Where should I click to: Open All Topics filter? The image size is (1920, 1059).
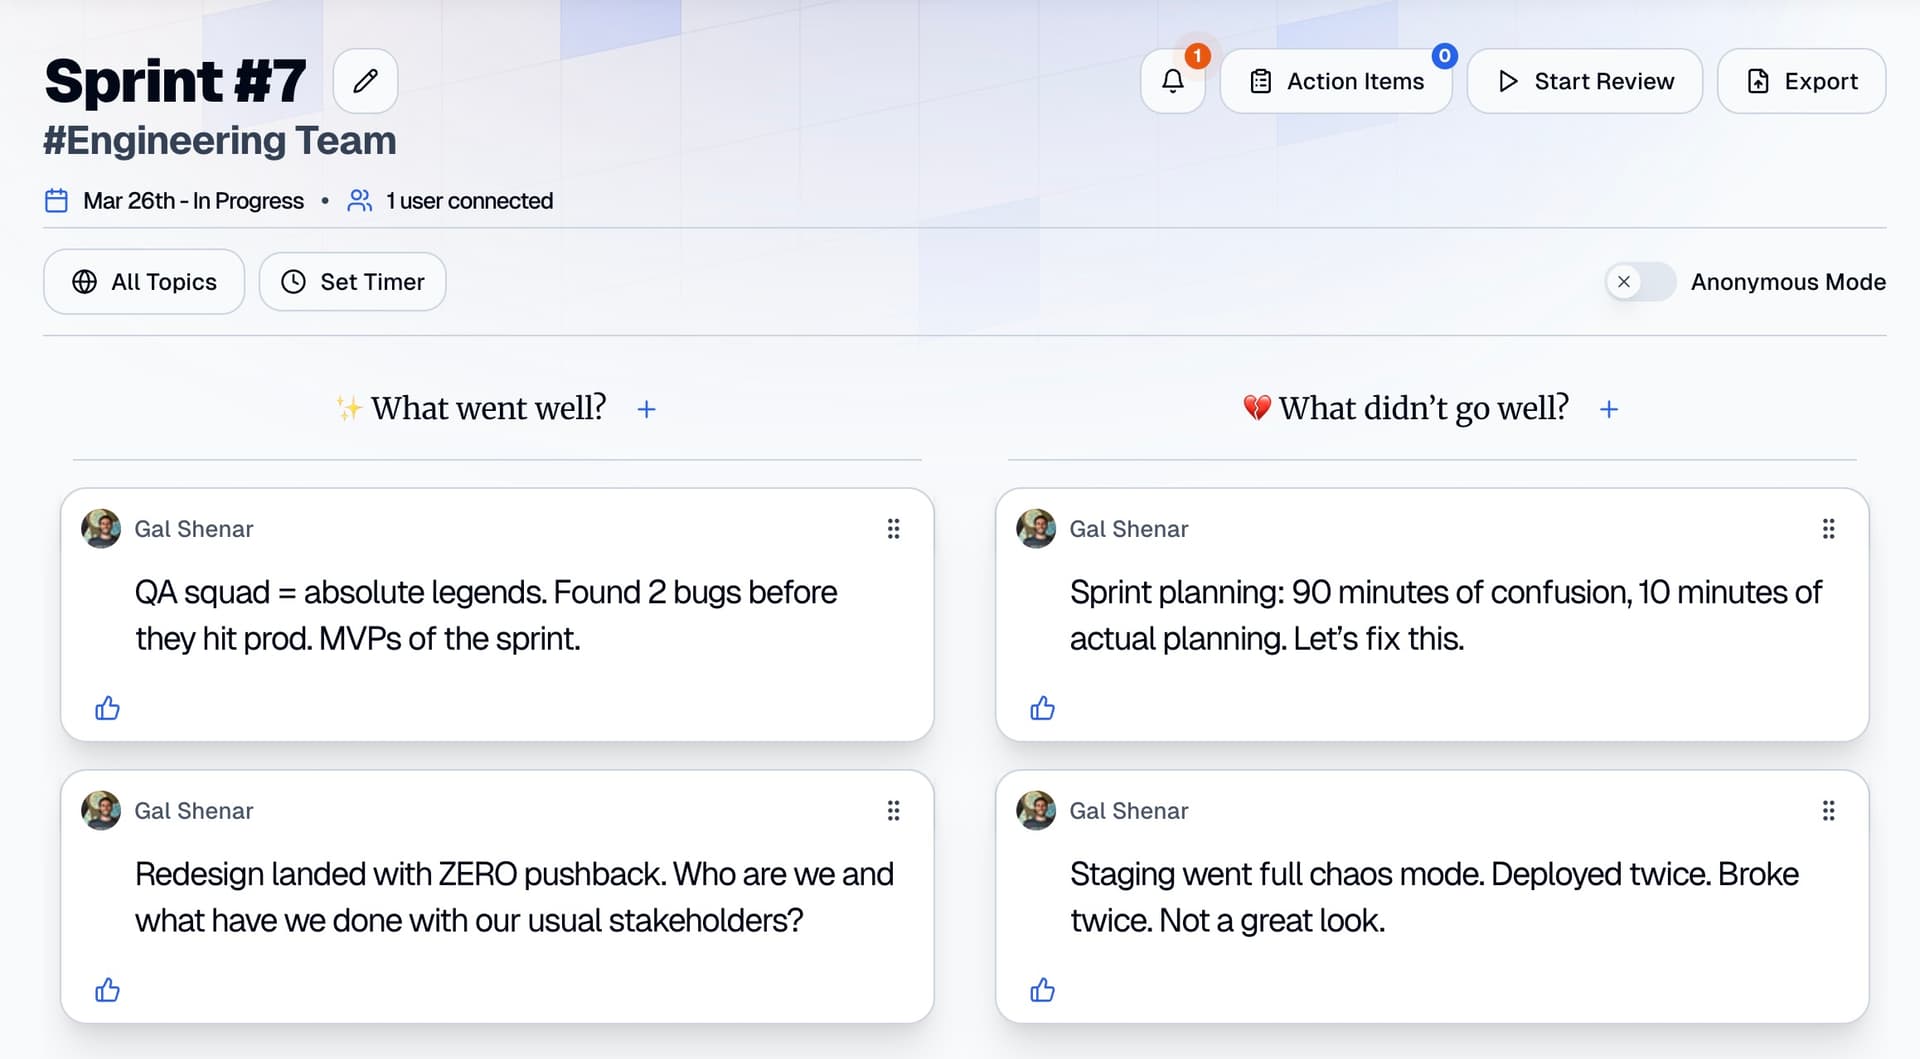[144, 282]
